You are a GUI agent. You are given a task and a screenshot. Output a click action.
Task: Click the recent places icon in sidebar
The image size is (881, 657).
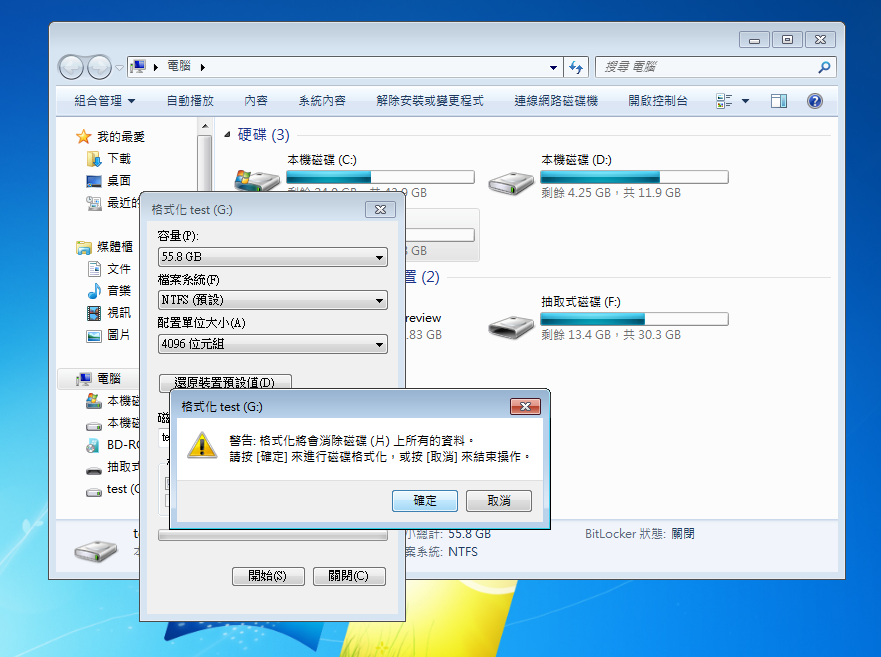94,203
